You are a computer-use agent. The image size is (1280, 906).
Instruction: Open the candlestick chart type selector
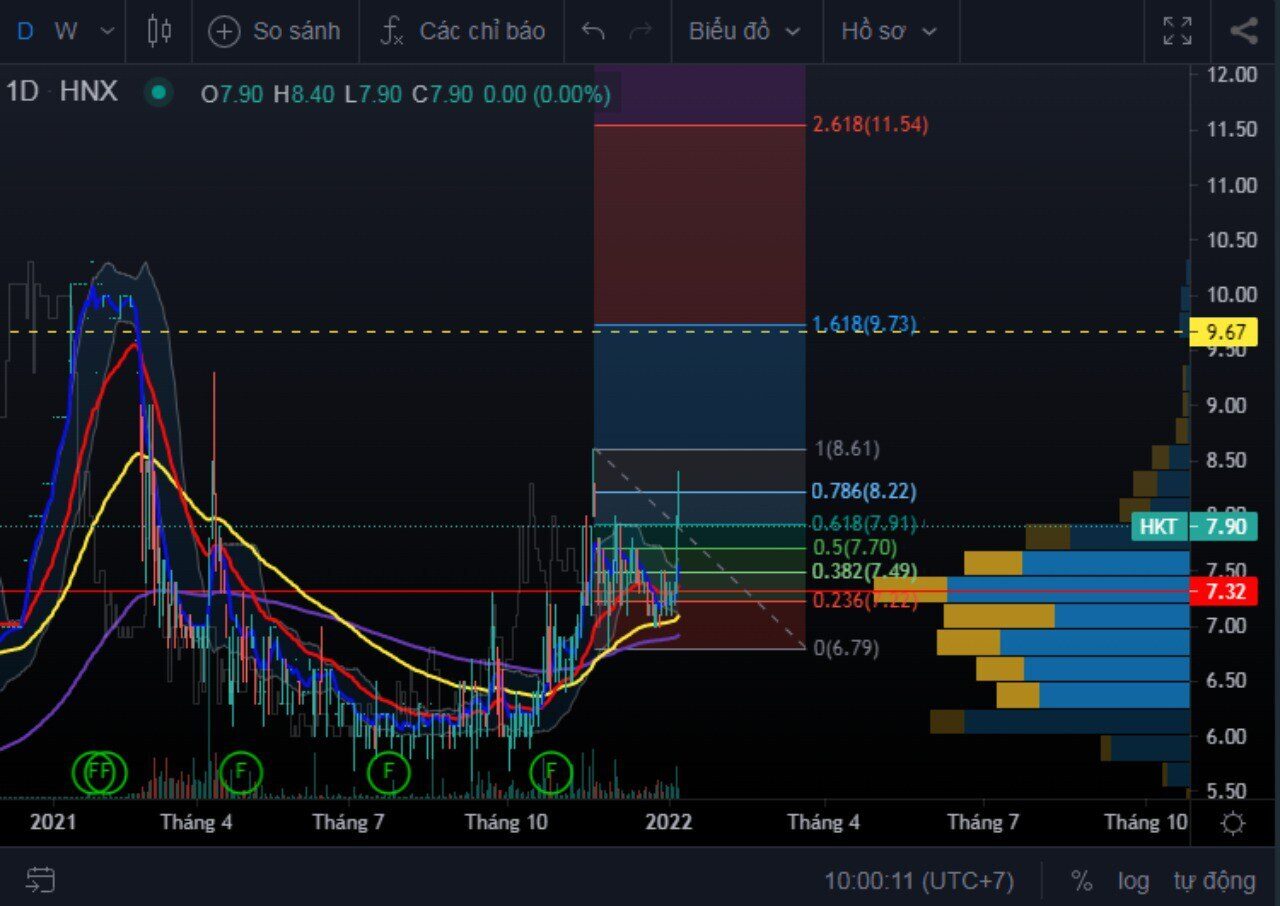point(159,31)
